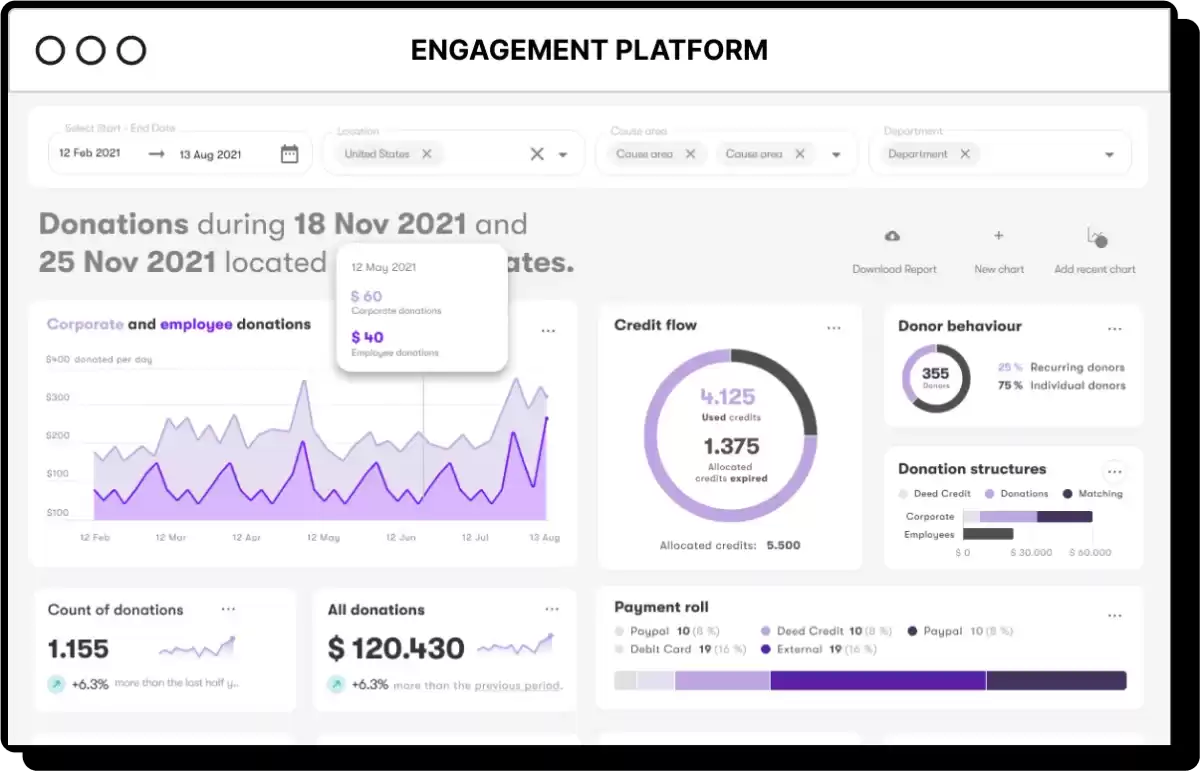Click the start date 12 Feb 2021
Image resolution: width=1200 pixels, height=771 pixels.
(90, 154)
